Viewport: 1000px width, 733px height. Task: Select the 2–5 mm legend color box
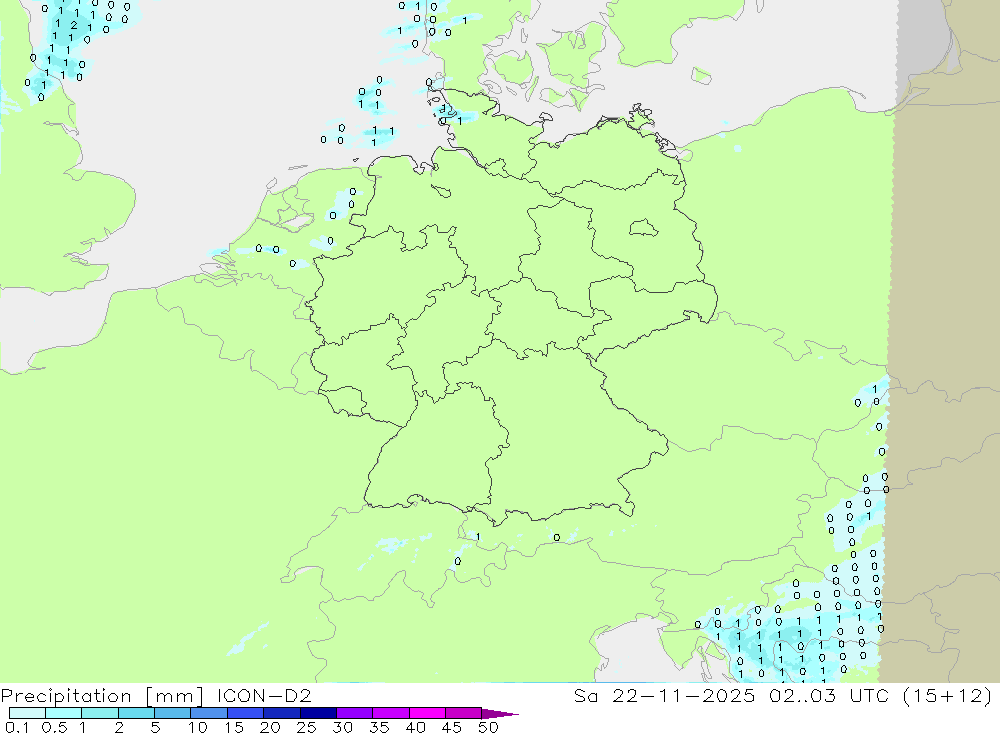[136, 713]
